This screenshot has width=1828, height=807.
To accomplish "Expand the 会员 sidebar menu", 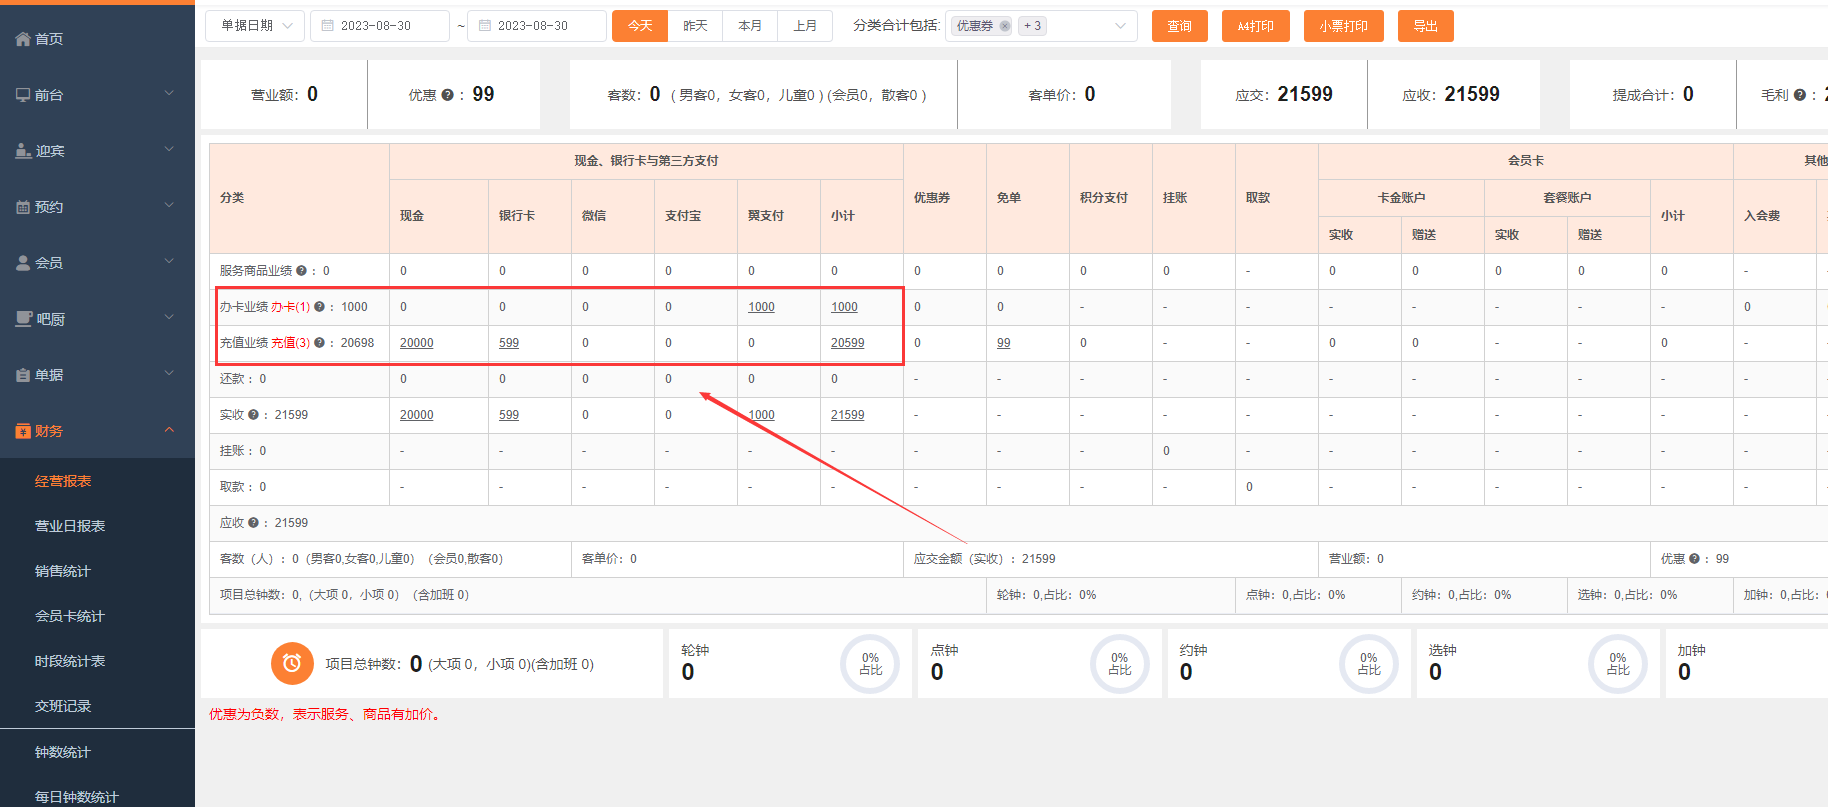I will 169,262.
